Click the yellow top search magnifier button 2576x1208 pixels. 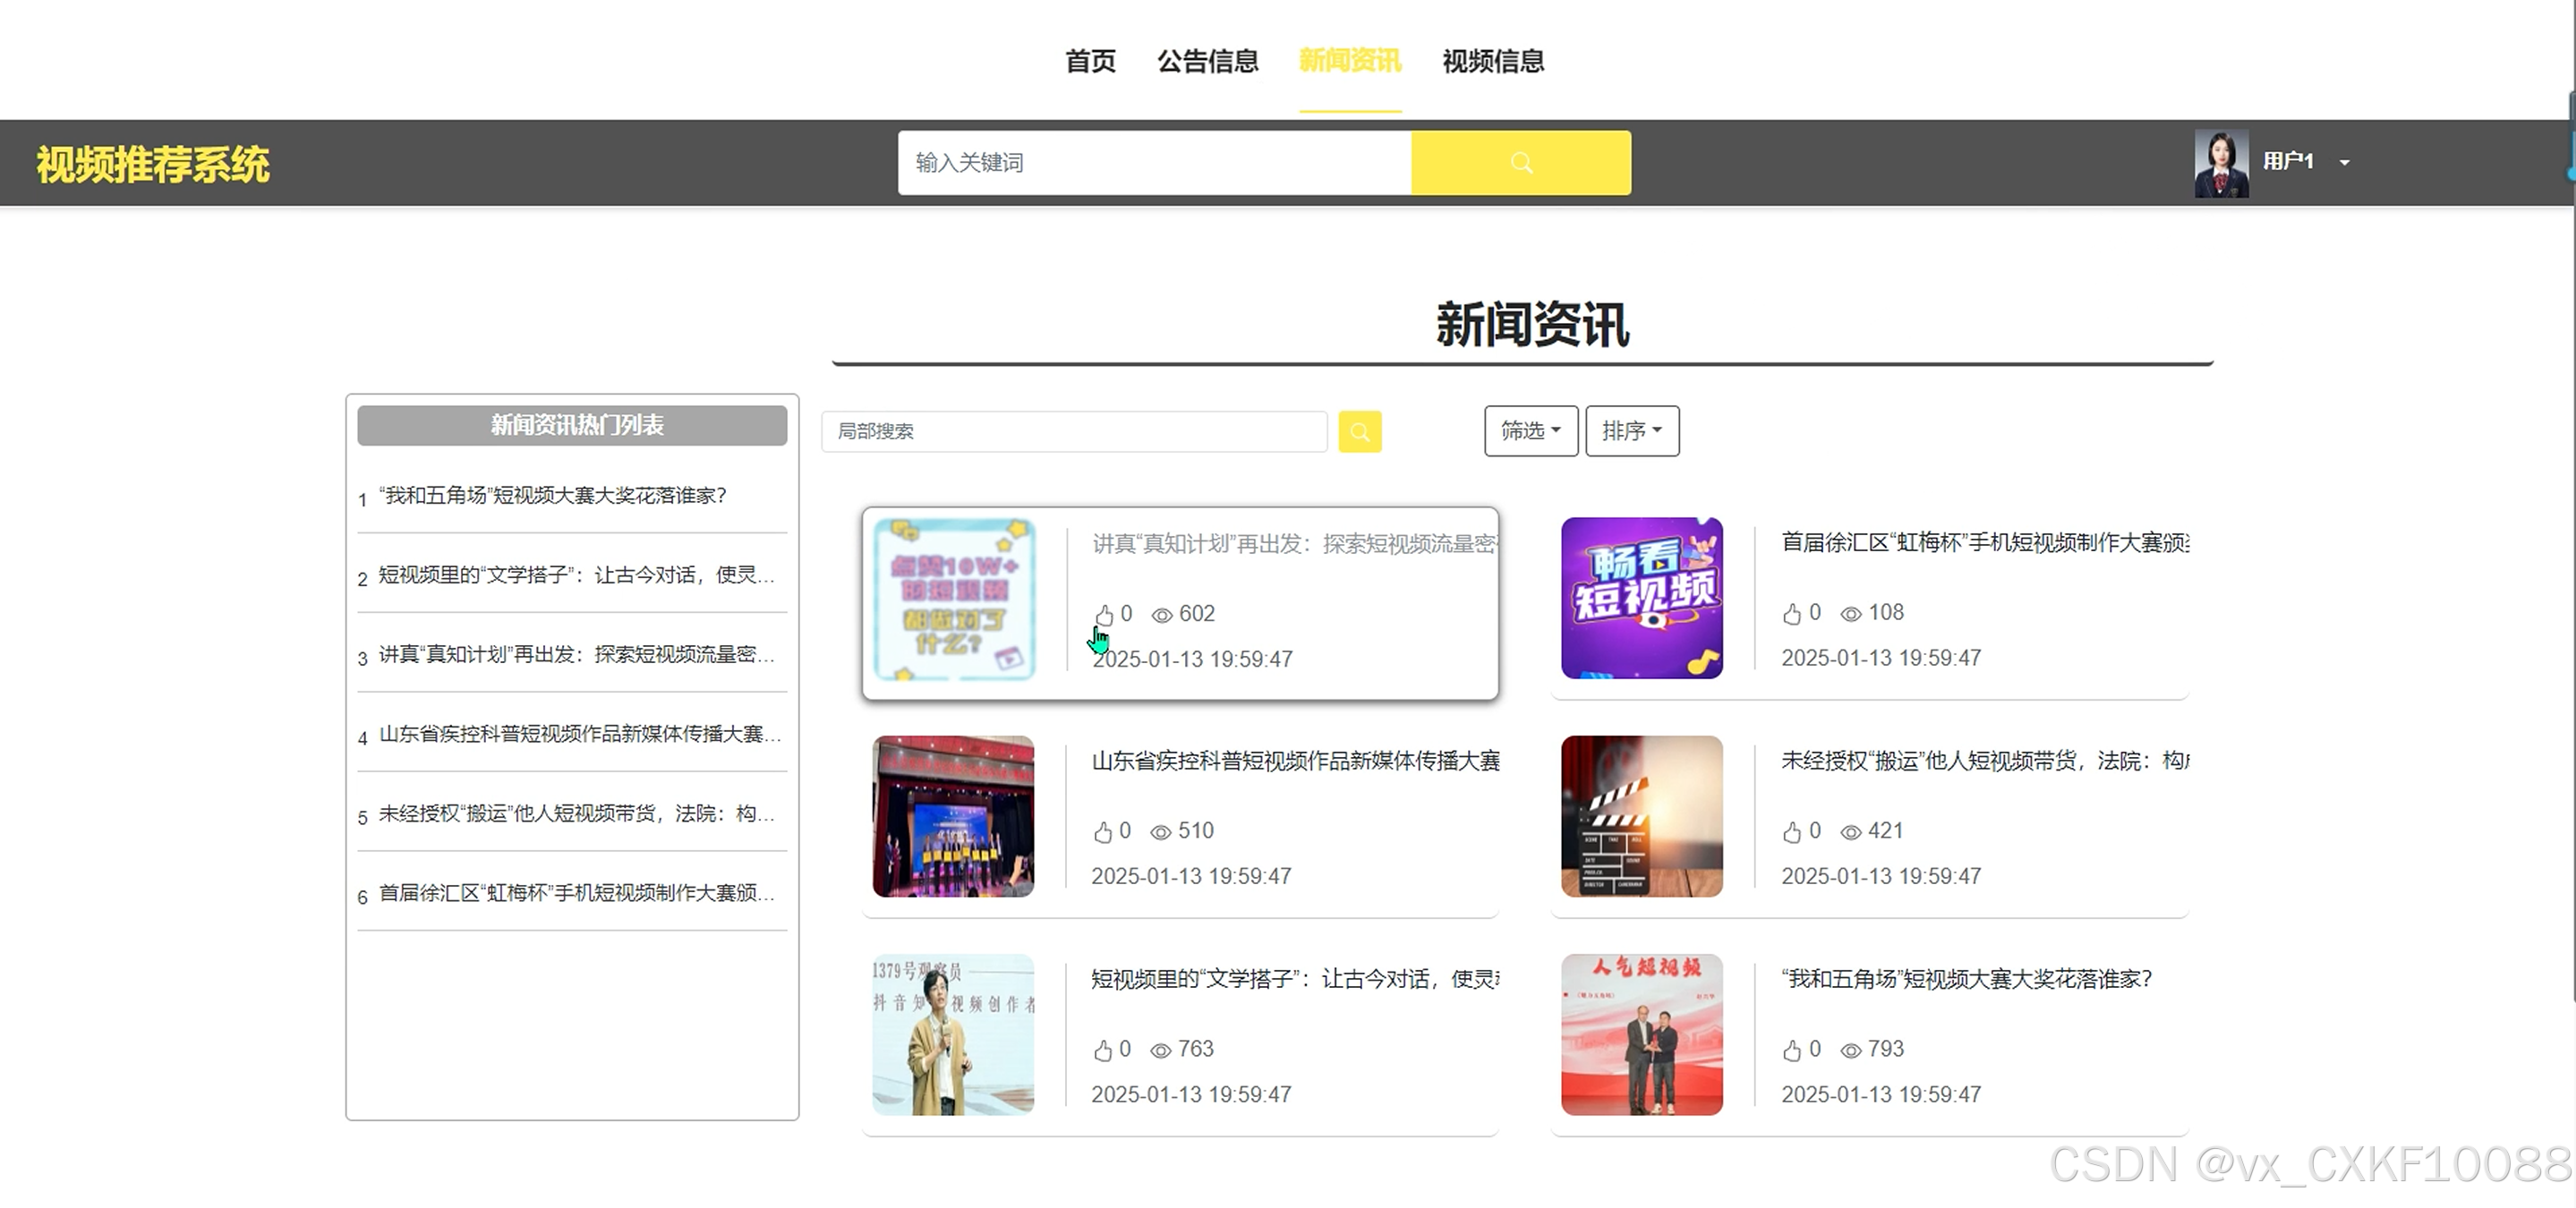point(1520,163)
